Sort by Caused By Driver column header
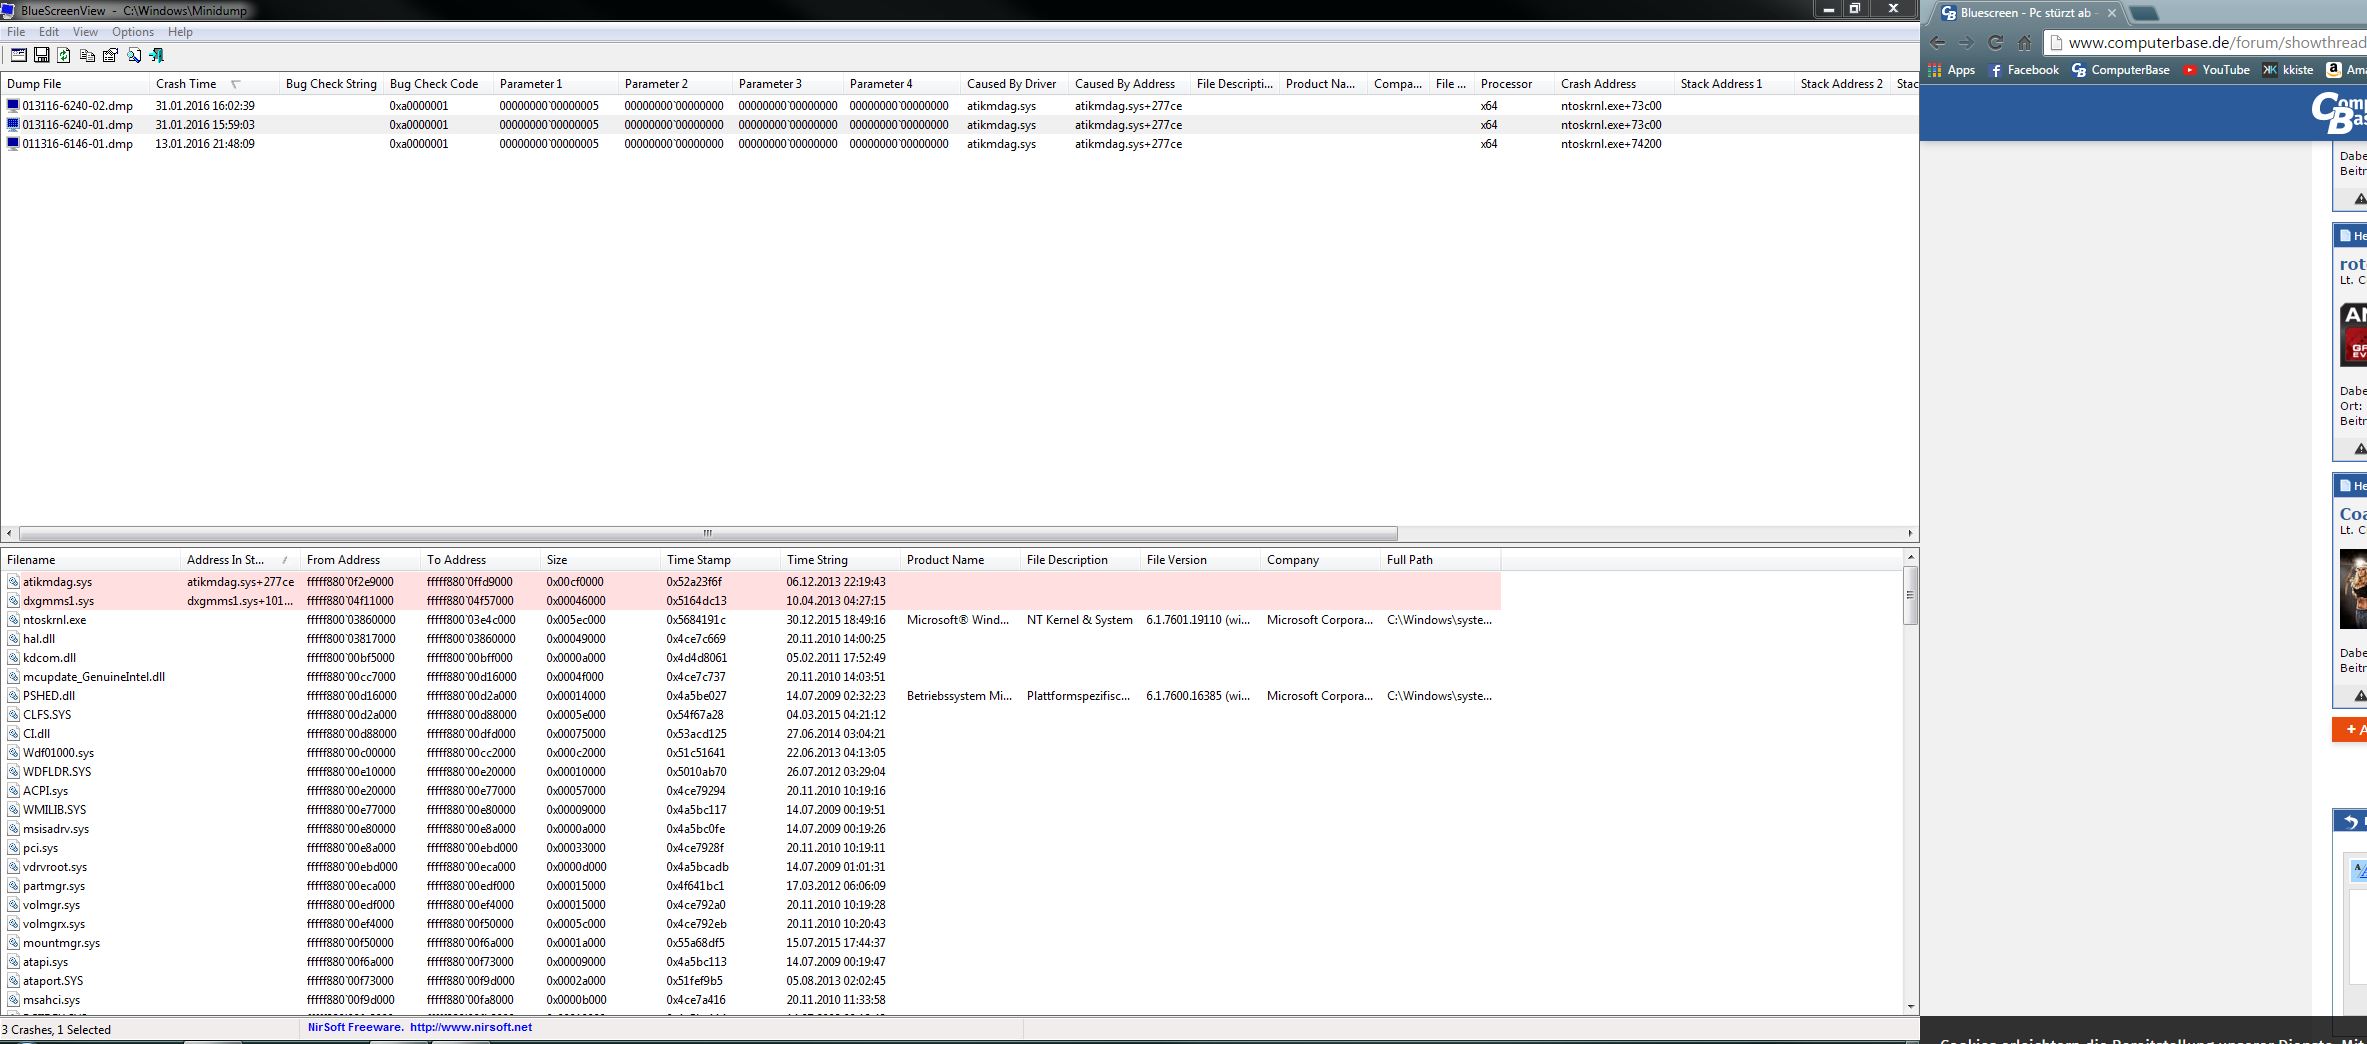This screenshot has width=2367, height=1044. click(x=1014, y=84)
